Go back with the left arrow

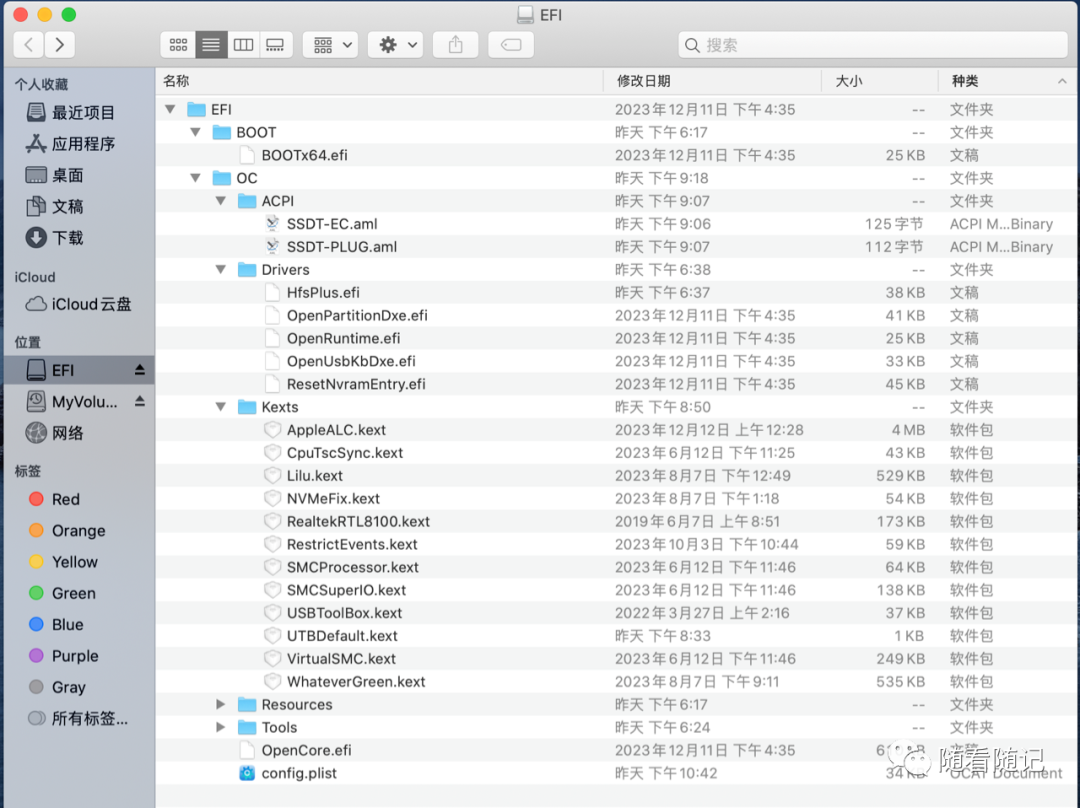coord(28,45)
